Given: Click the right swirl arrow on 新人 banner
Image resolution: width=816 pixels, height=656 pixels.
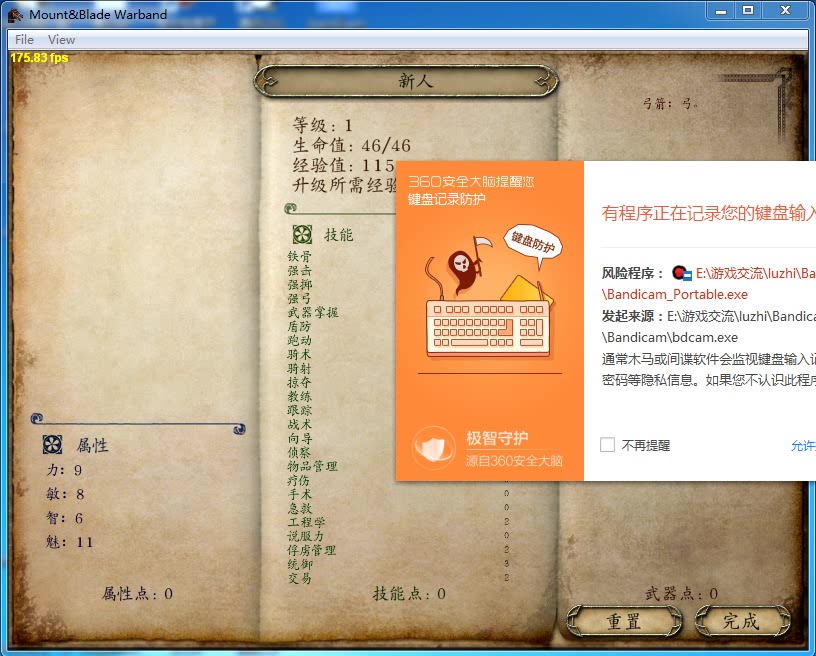Looking at the screenshot, I should [541, 80].
